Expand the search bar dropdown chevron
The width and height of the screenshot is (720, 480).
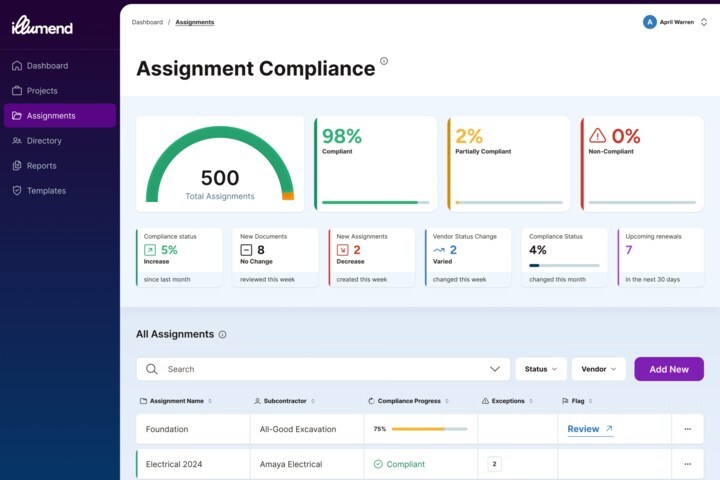(x=495, y=369)
